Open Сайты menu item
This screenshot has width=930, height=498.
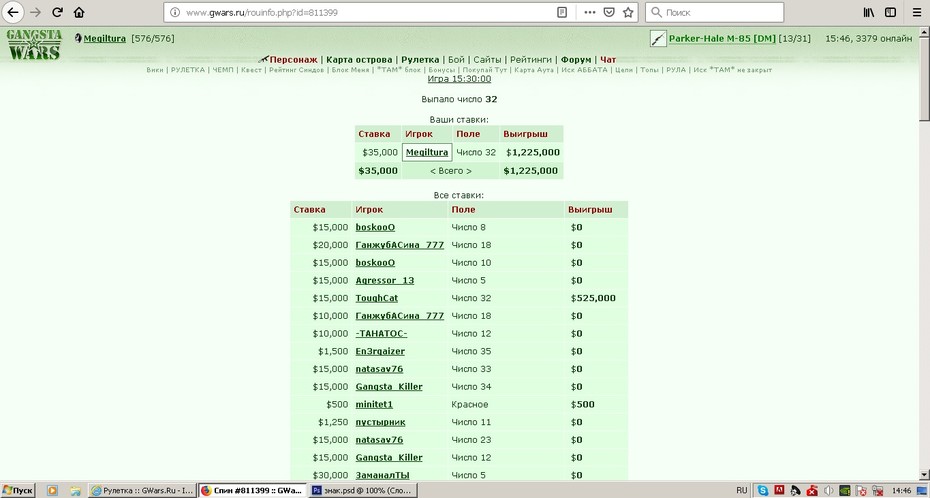click(x=487, y=60)
